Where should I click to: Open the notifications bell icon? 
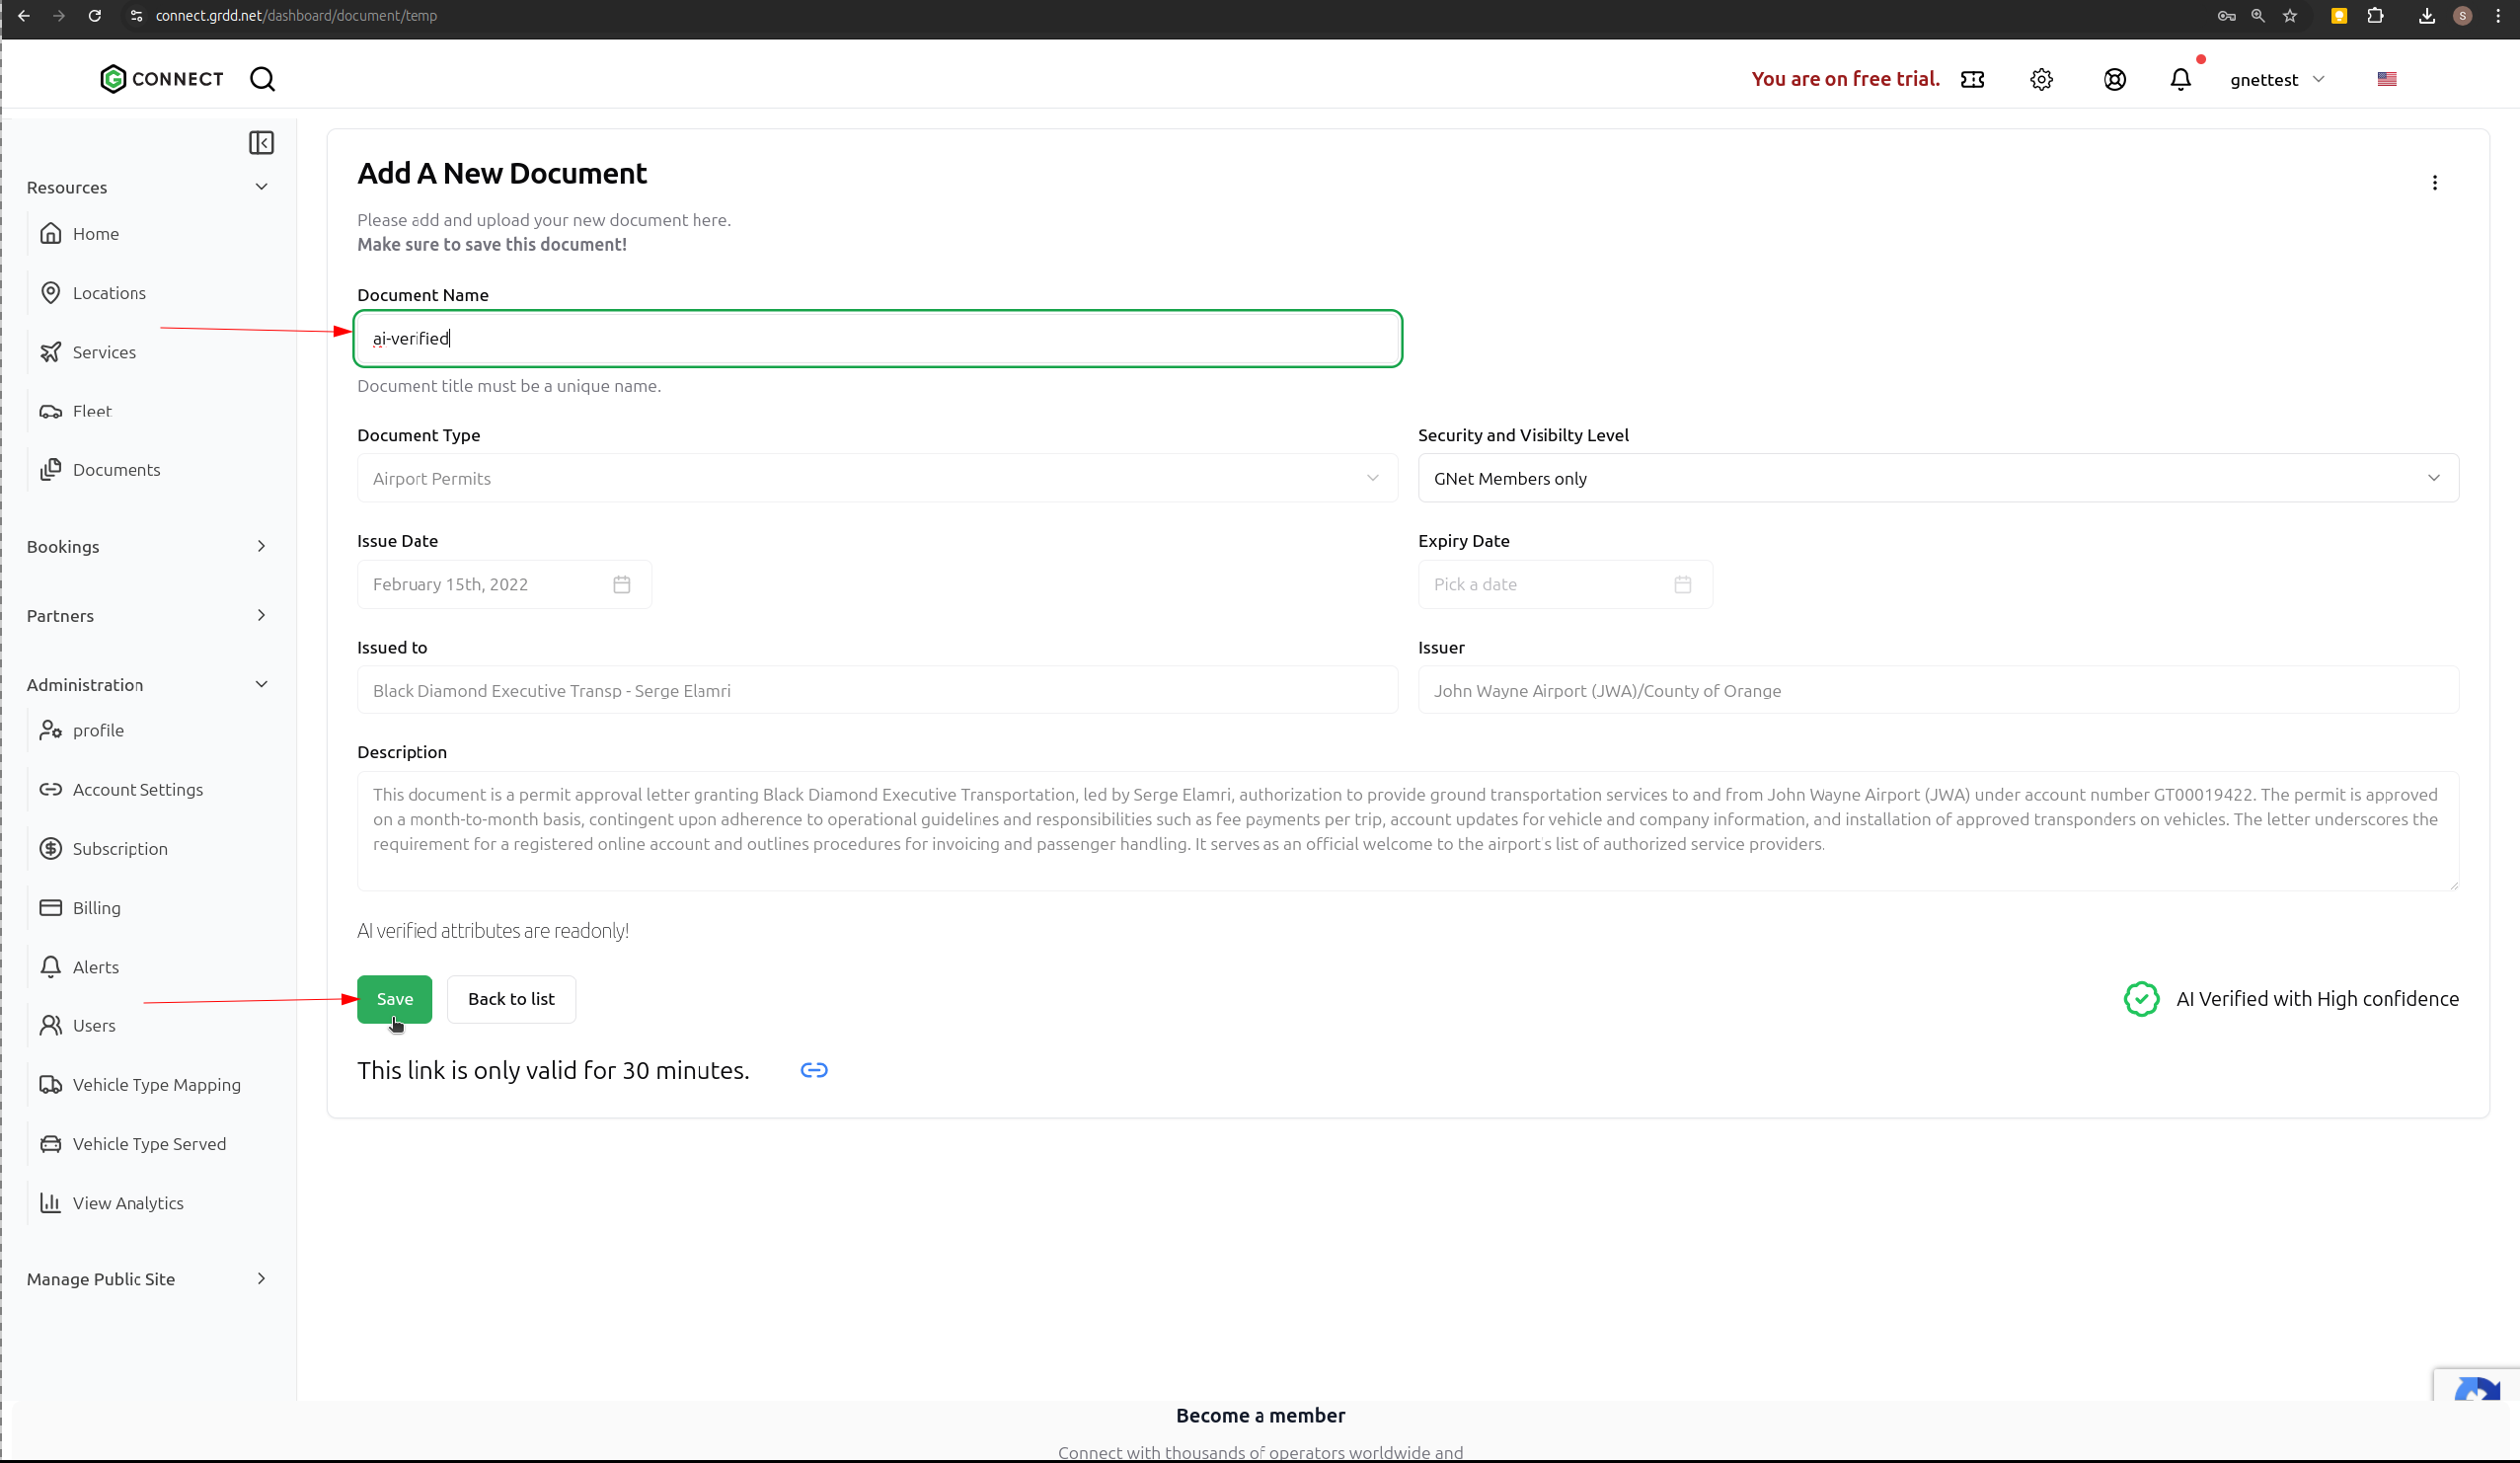(x=2180, y=79)
